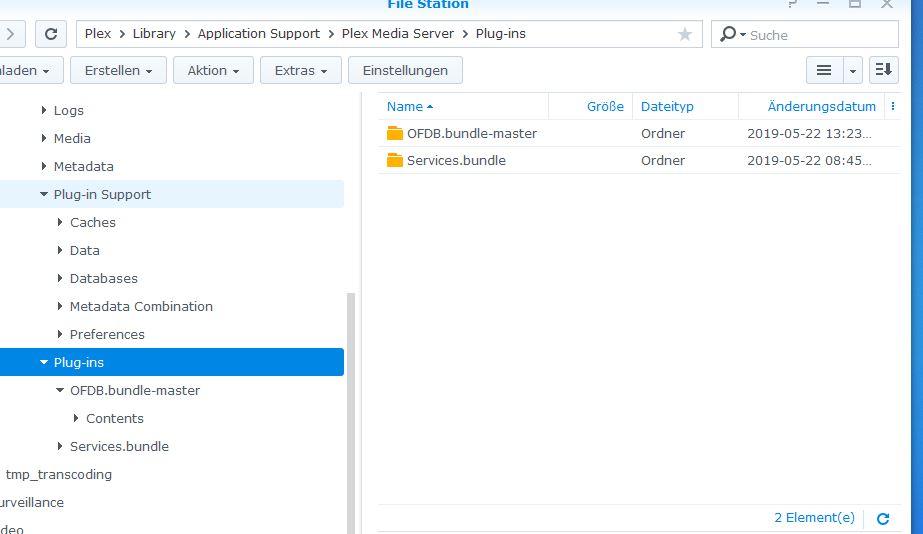Image resolution: width=923 pixels, height=534 pixels.
Task: Open the upload (laden) dropdown button
Action: tap(29, 71)
